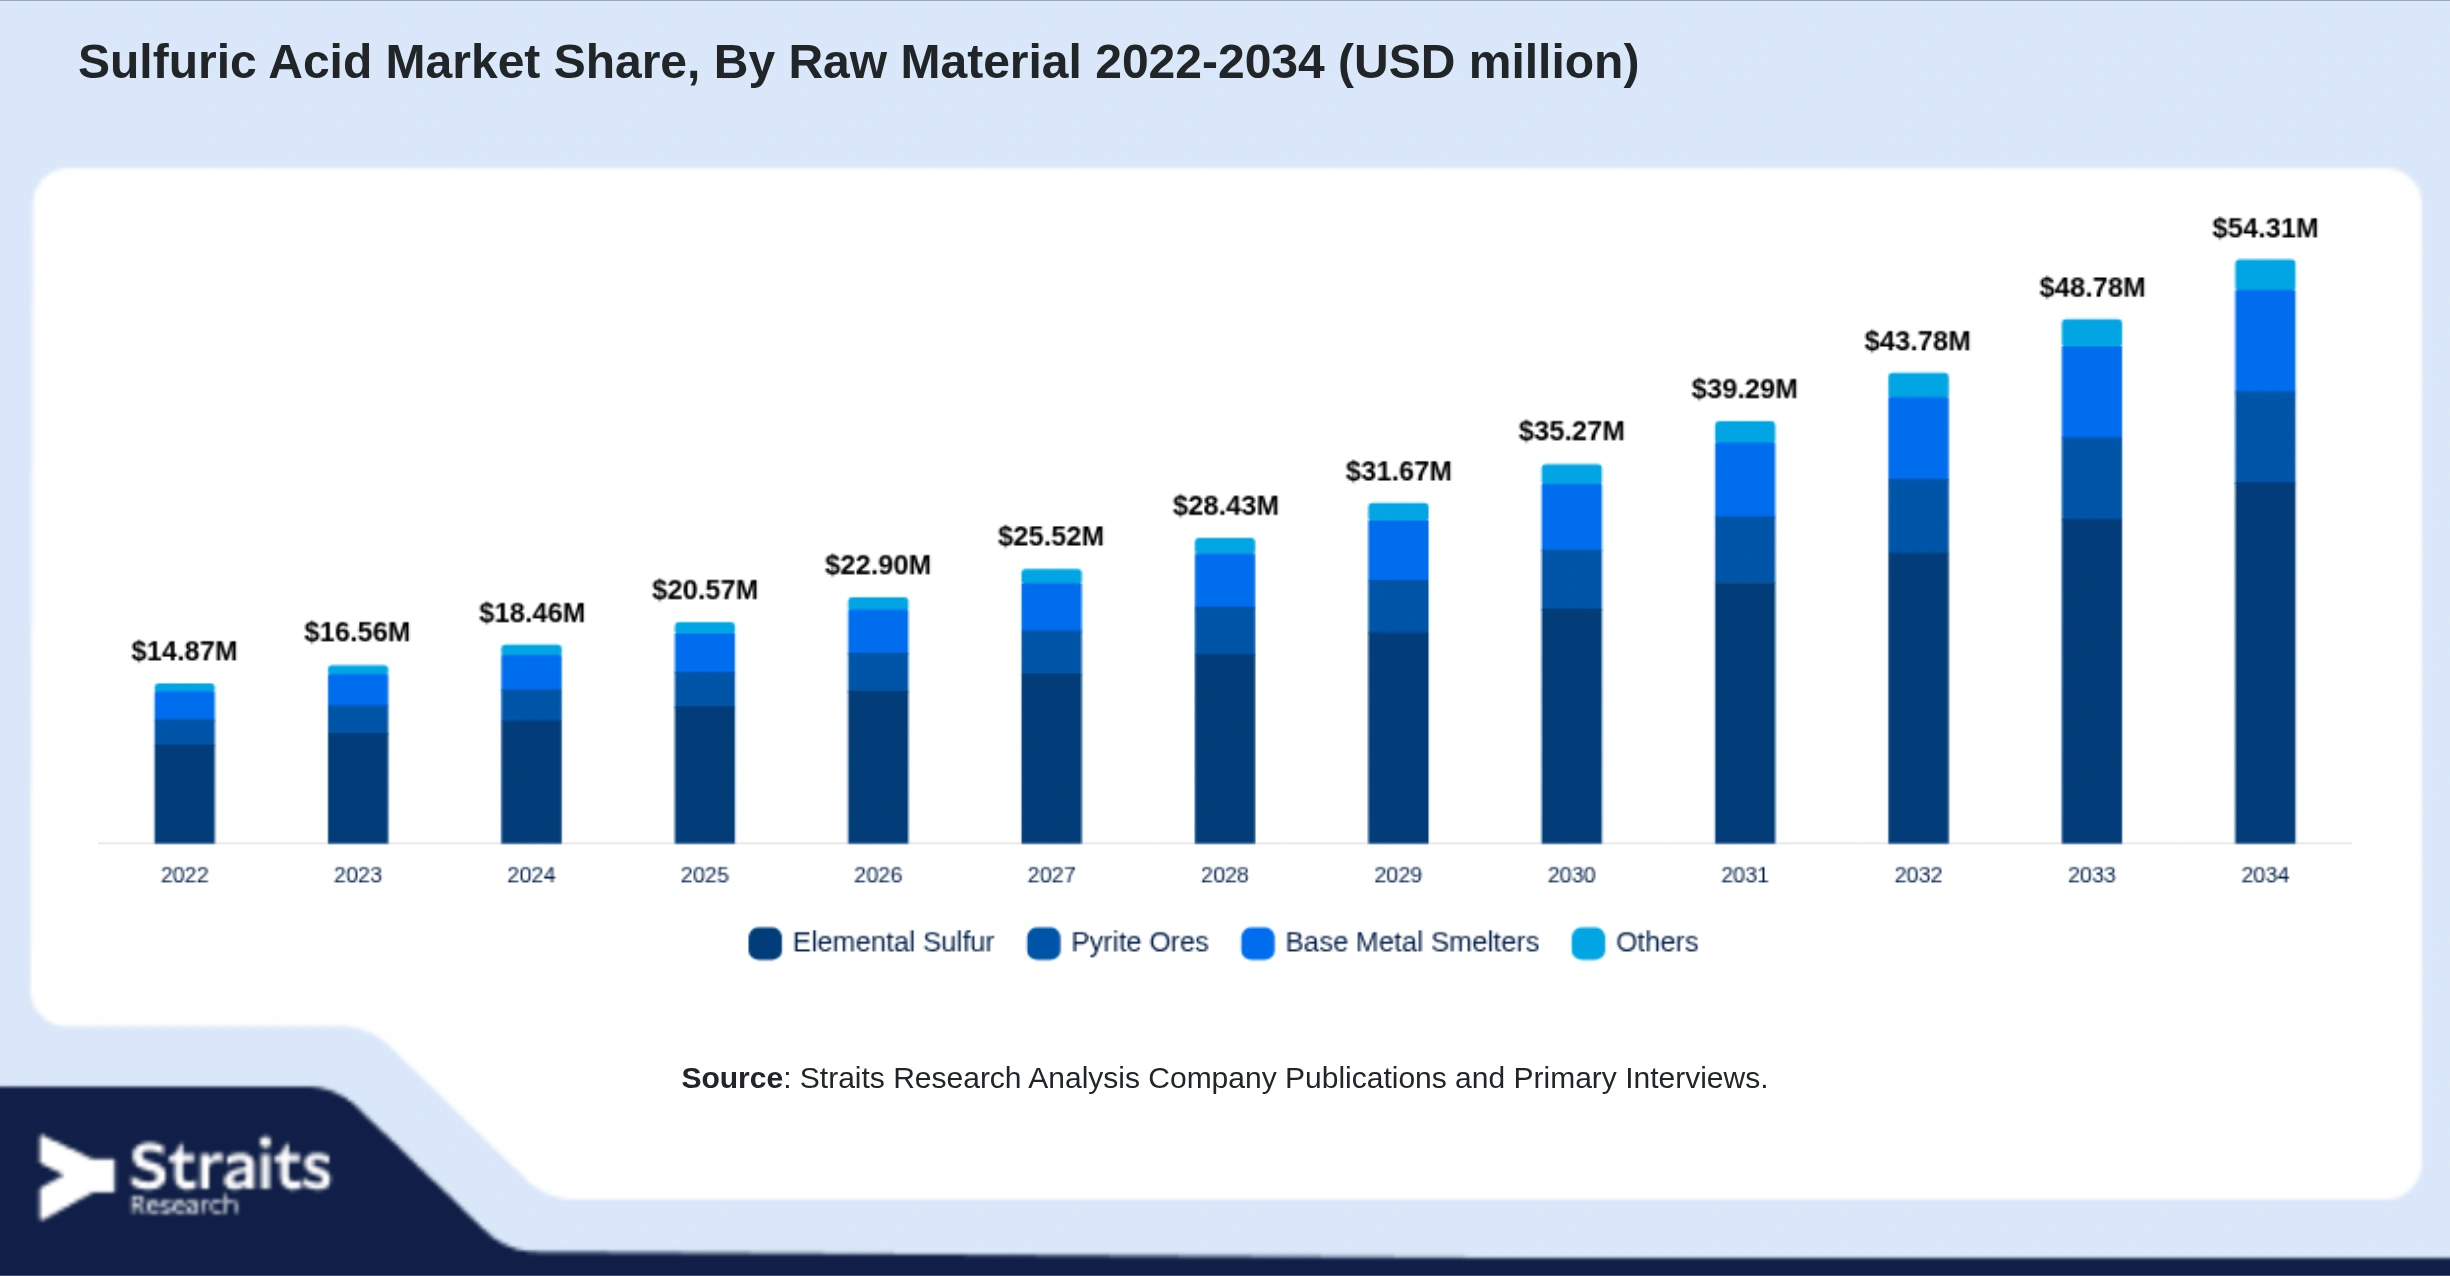2450x1276 pixels.
Task: Toggle the Elemental Sulfur legend label
Action: [893, 942]
